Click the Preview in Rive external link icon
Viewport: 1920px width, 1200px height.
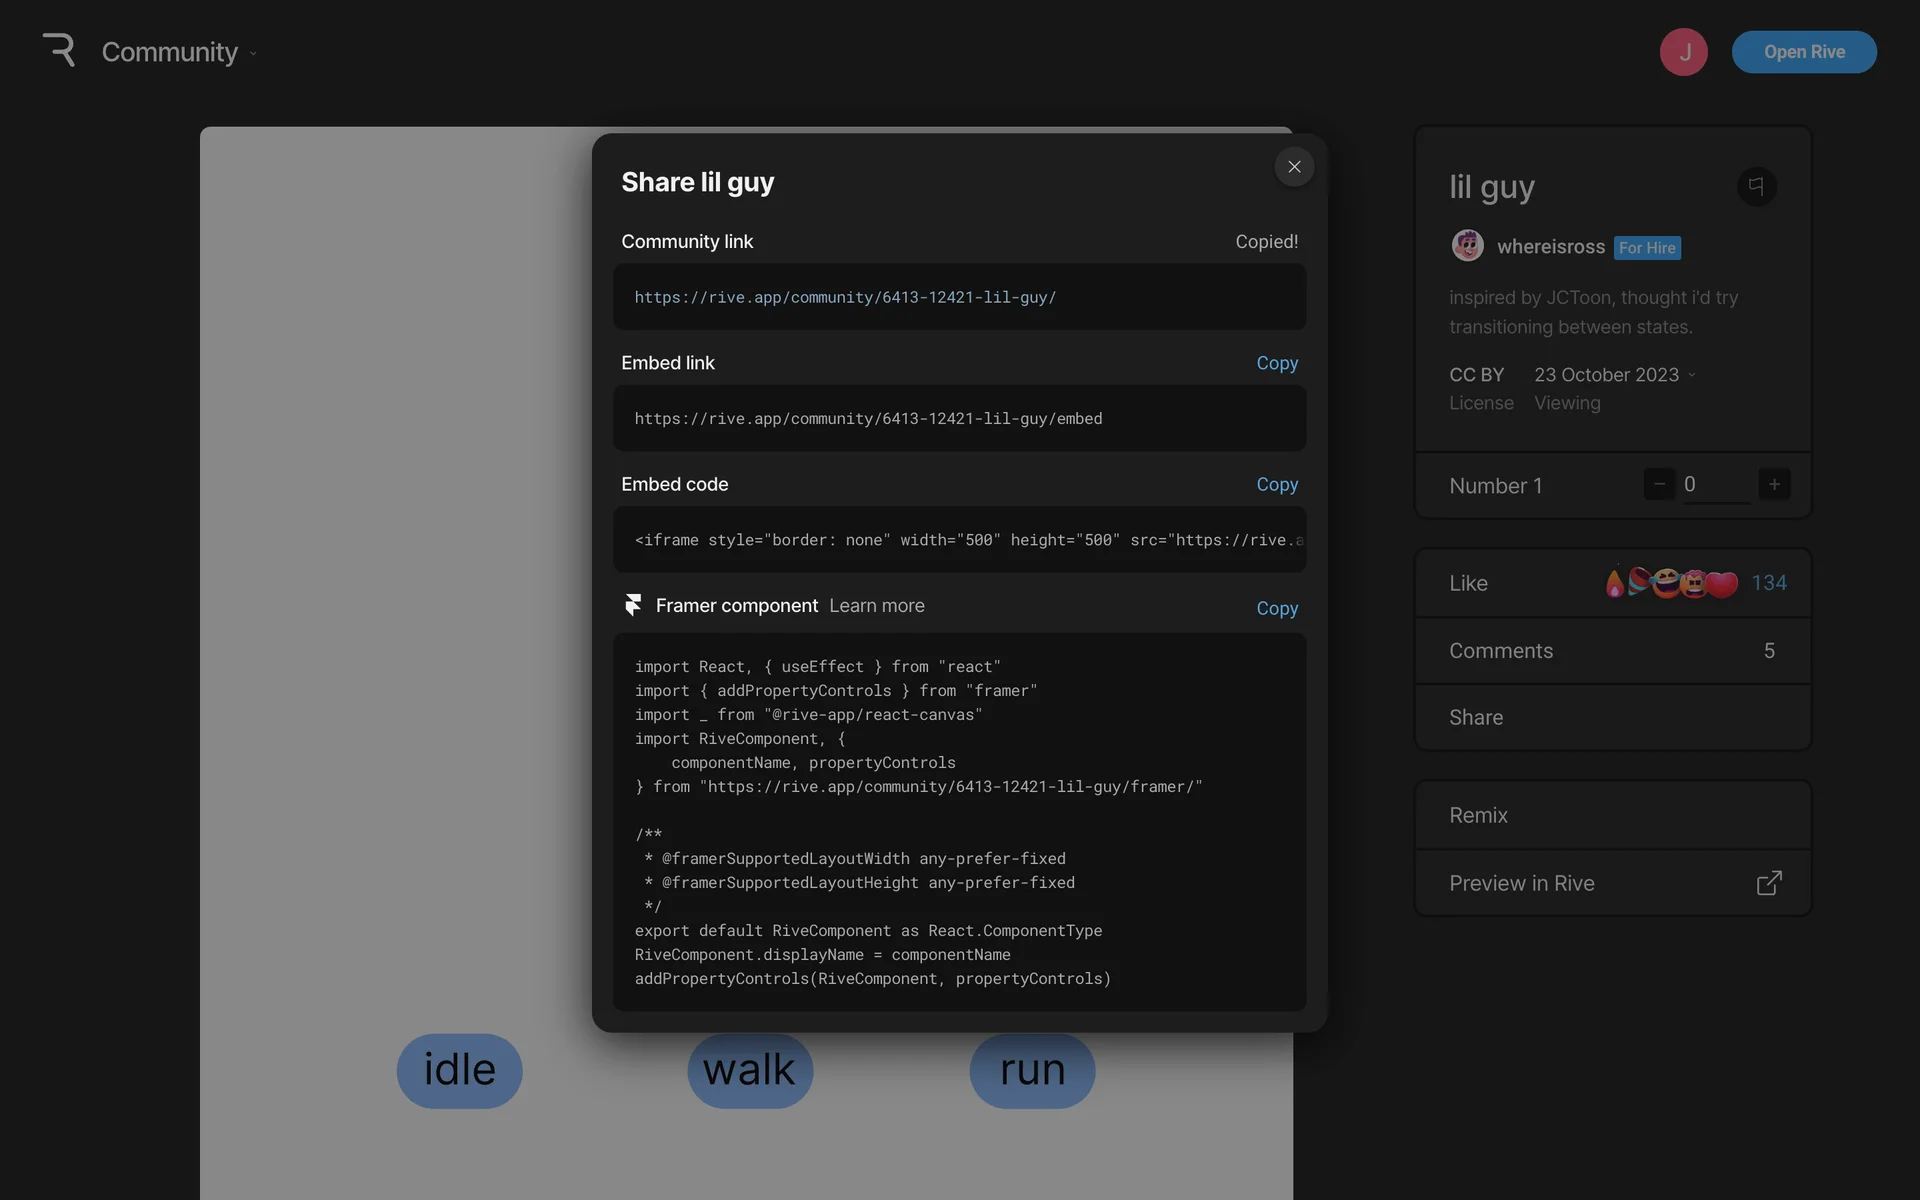point(1769,883)
